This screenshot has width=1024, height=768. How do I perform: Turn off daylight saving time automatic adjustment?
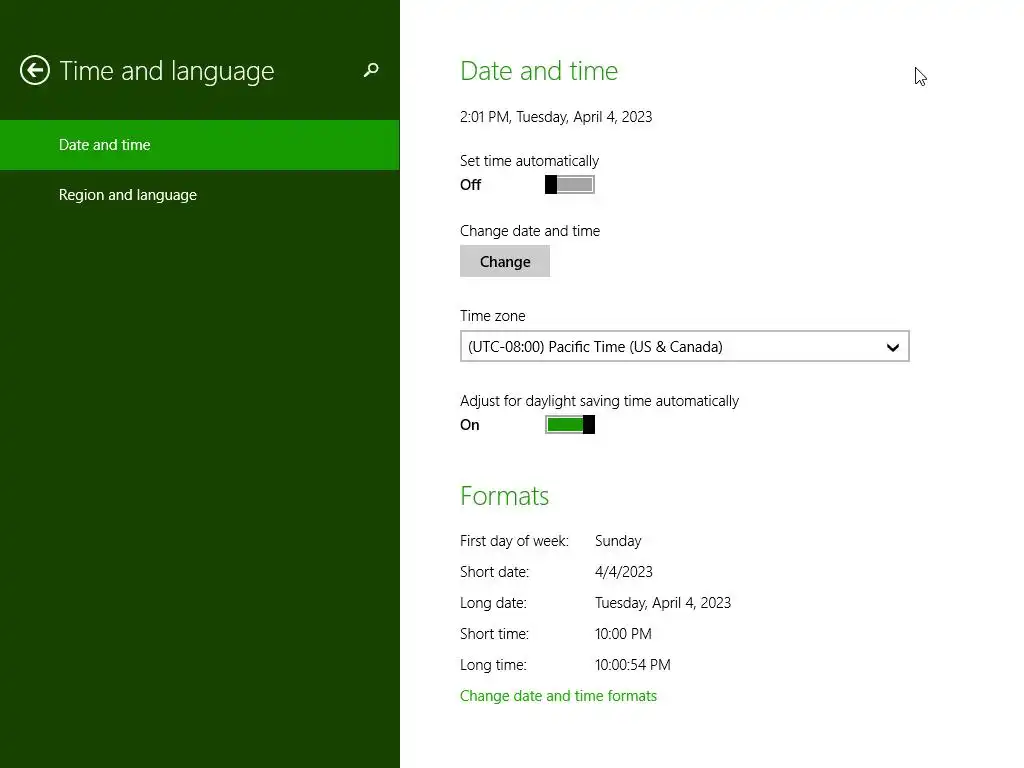point(569,424)
